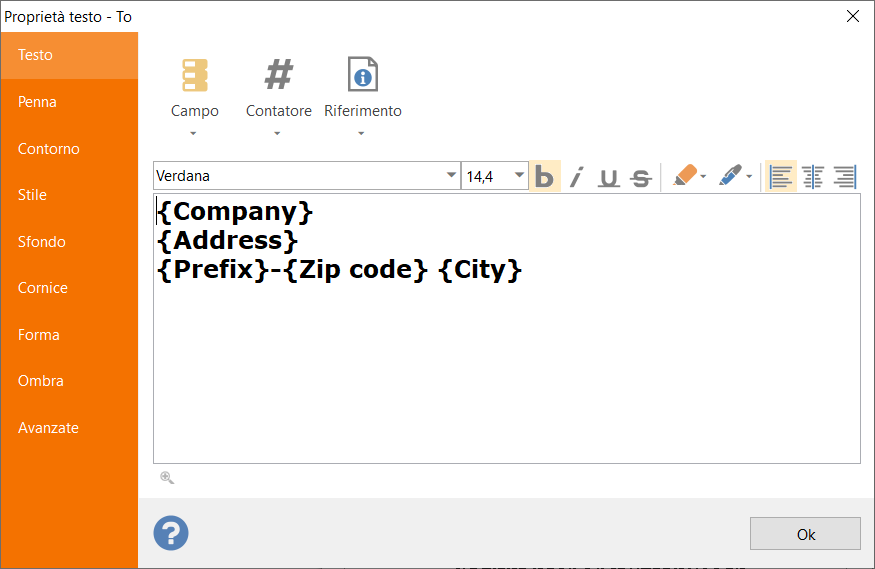Screen dimensions: 875x569
Task: Click the Campo field insert icon
Action: coord(195,75)
